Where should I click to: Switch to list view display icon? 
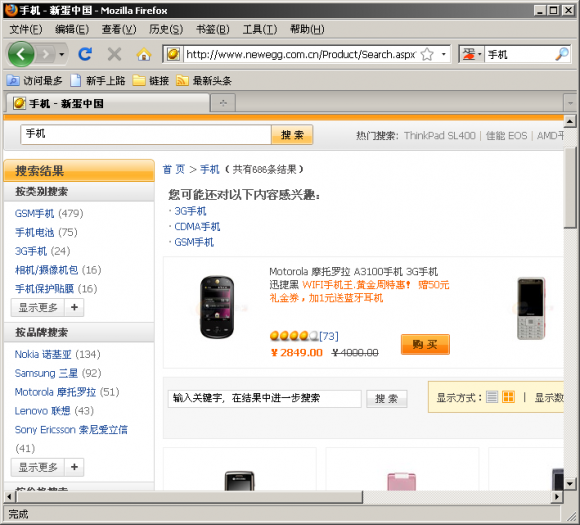click(492, 397)
